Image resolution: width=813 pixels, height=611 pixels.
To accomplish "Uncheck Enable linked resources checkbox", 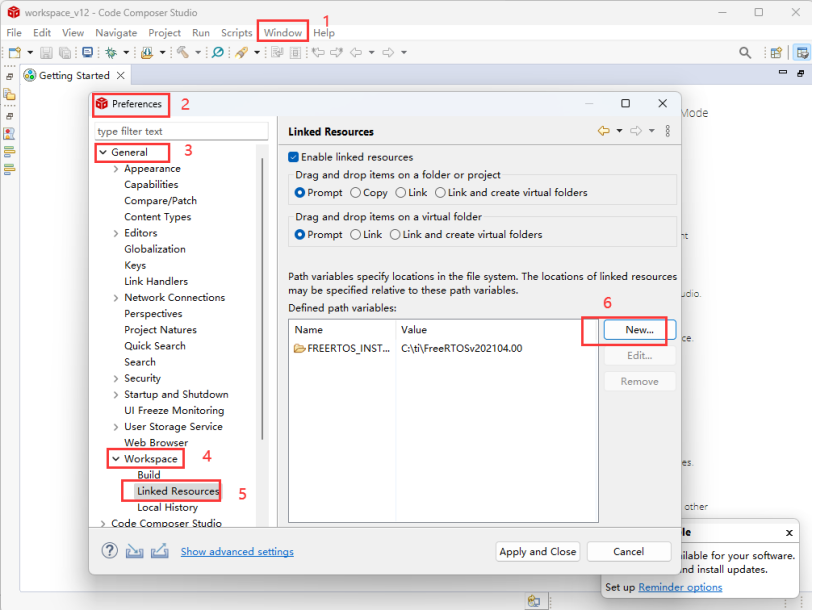I will [x=293, y=157].
